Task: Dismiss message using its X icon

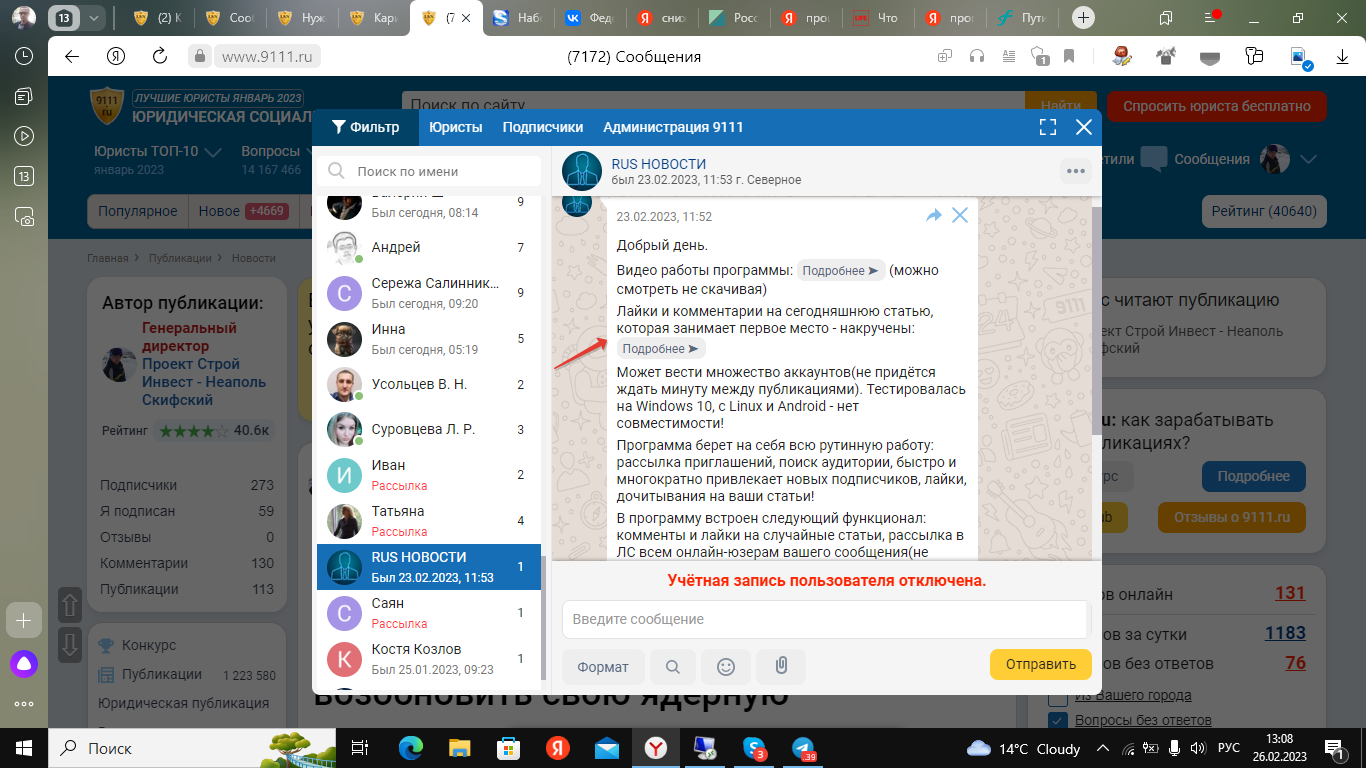Action: tap(960, 215)
